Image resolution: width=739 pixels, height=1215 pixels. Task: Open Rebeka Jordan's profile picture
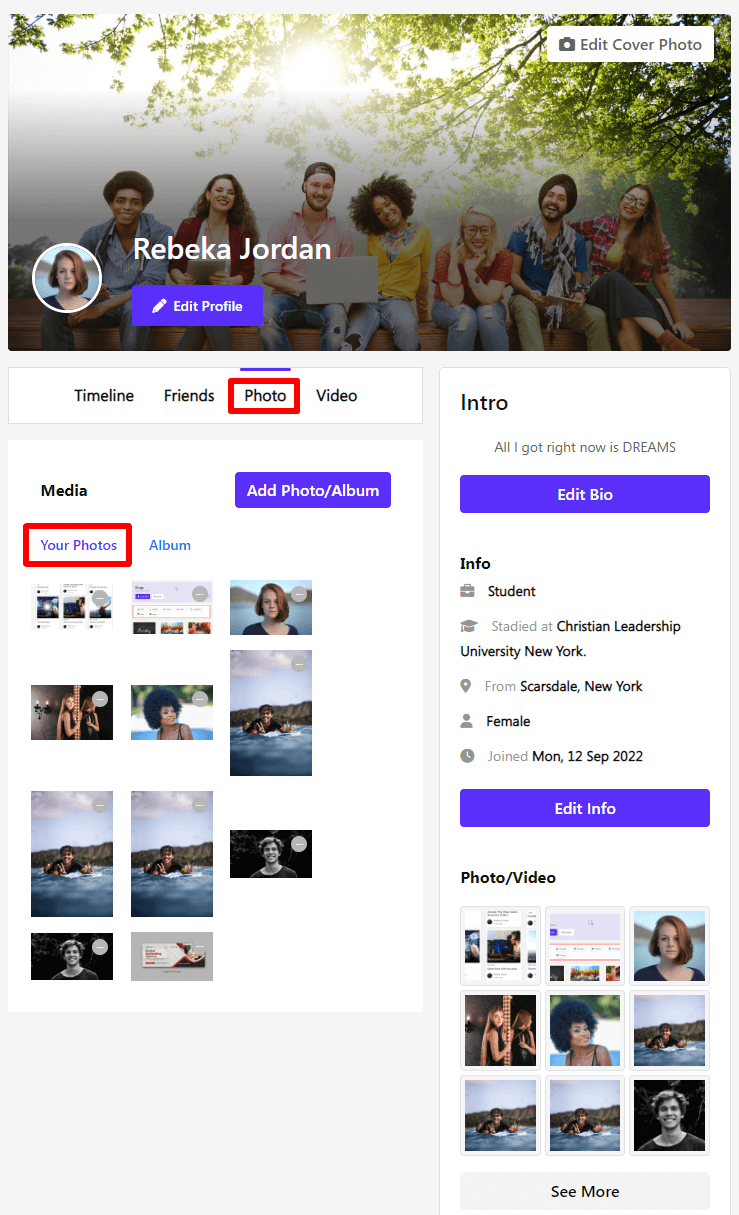[x=67, y=277]
